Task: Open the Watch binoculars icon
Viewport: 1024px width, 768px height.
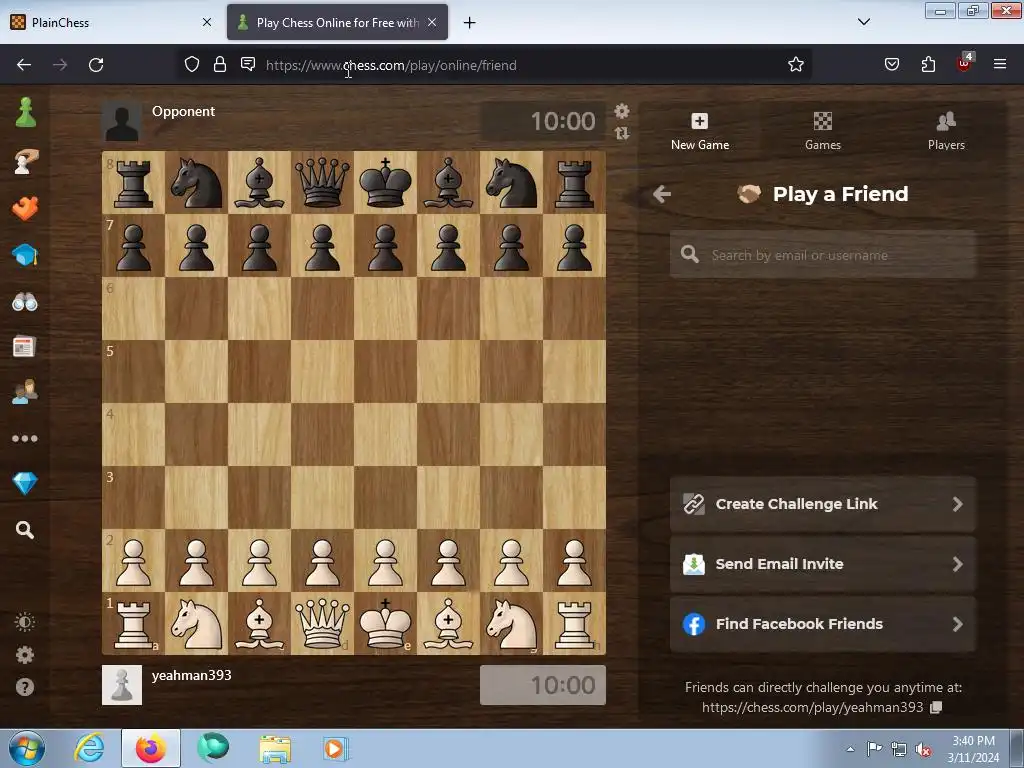Action: point(25,302)
